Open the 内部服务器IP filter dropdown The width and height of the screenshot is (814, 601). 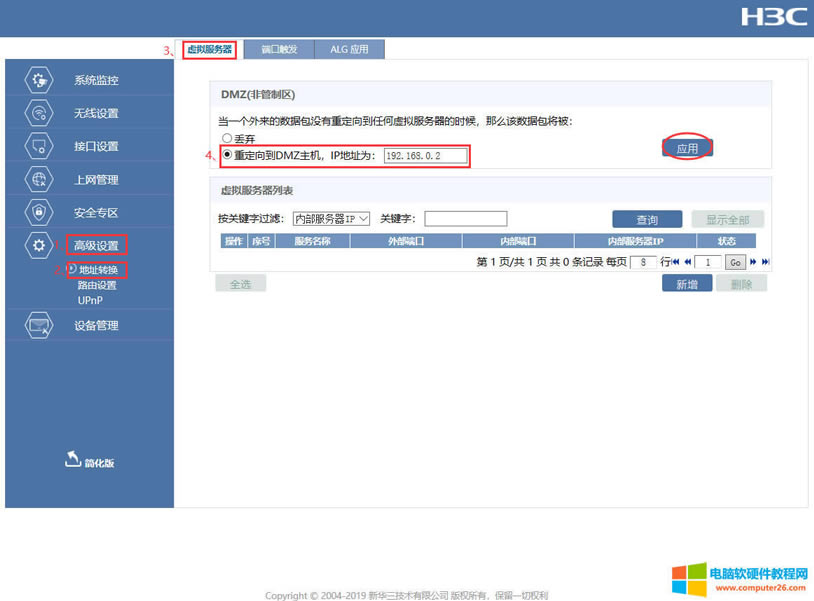point(330,218)
